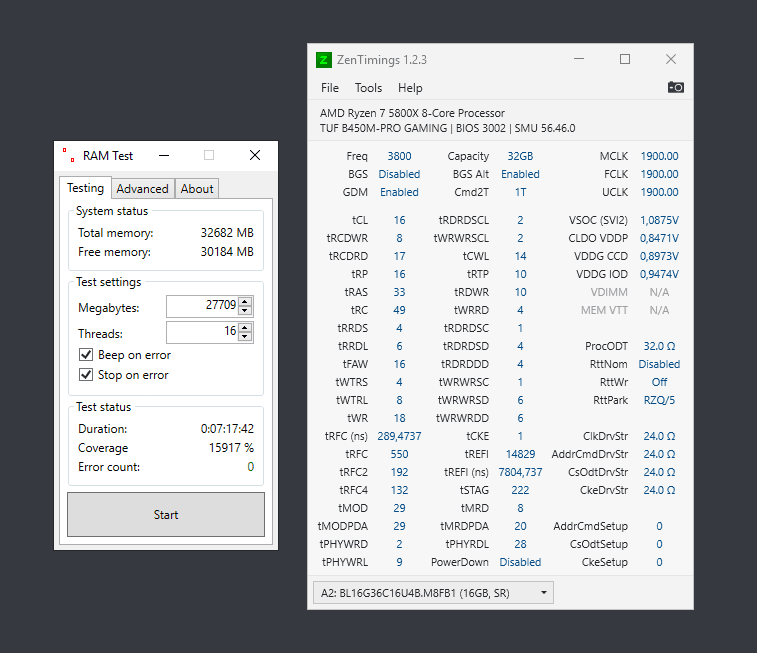Open the Help menu in ZenTimings

point(410,88)
